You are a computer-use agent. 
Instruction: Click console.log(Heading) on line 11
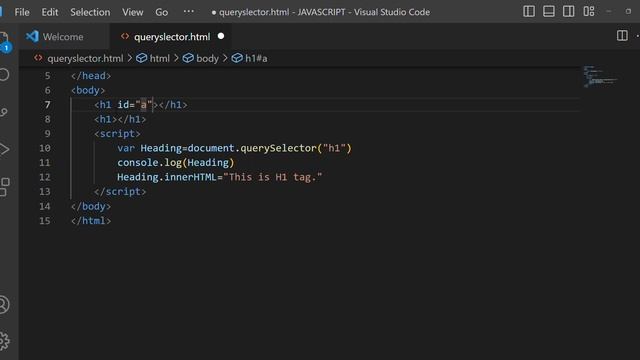(x=176, y=163)
